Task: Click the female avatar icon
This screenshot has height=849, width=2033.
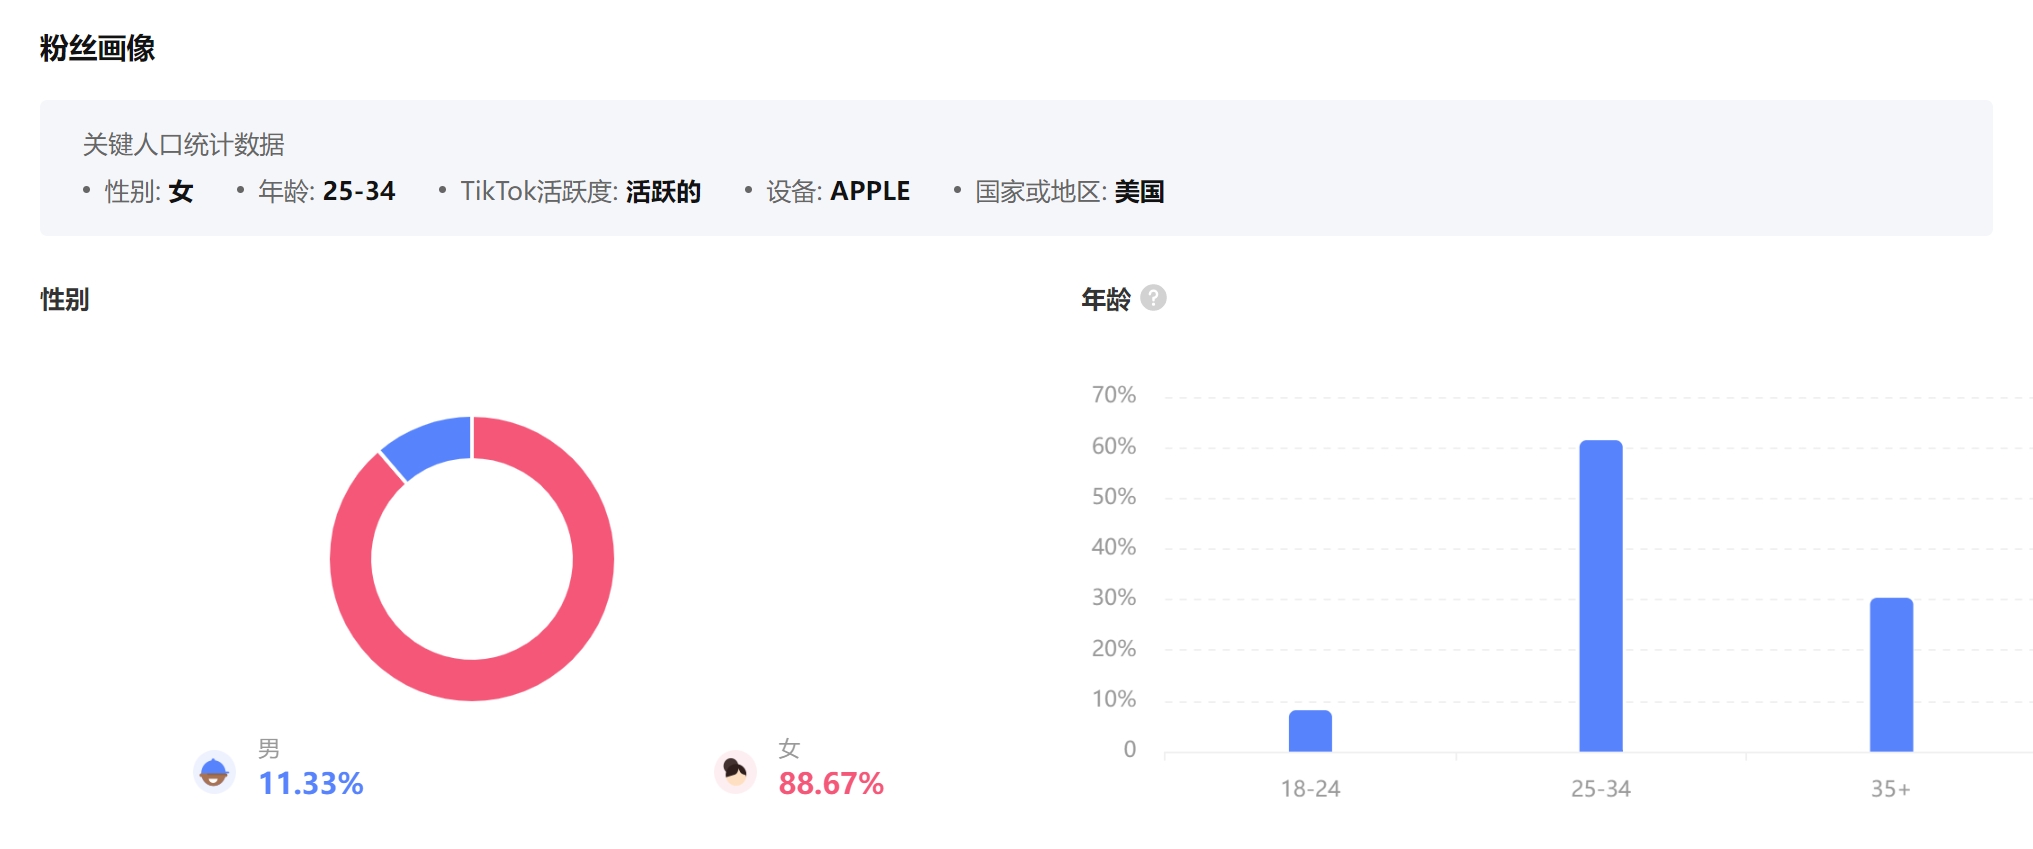Action: coord(735,771)
